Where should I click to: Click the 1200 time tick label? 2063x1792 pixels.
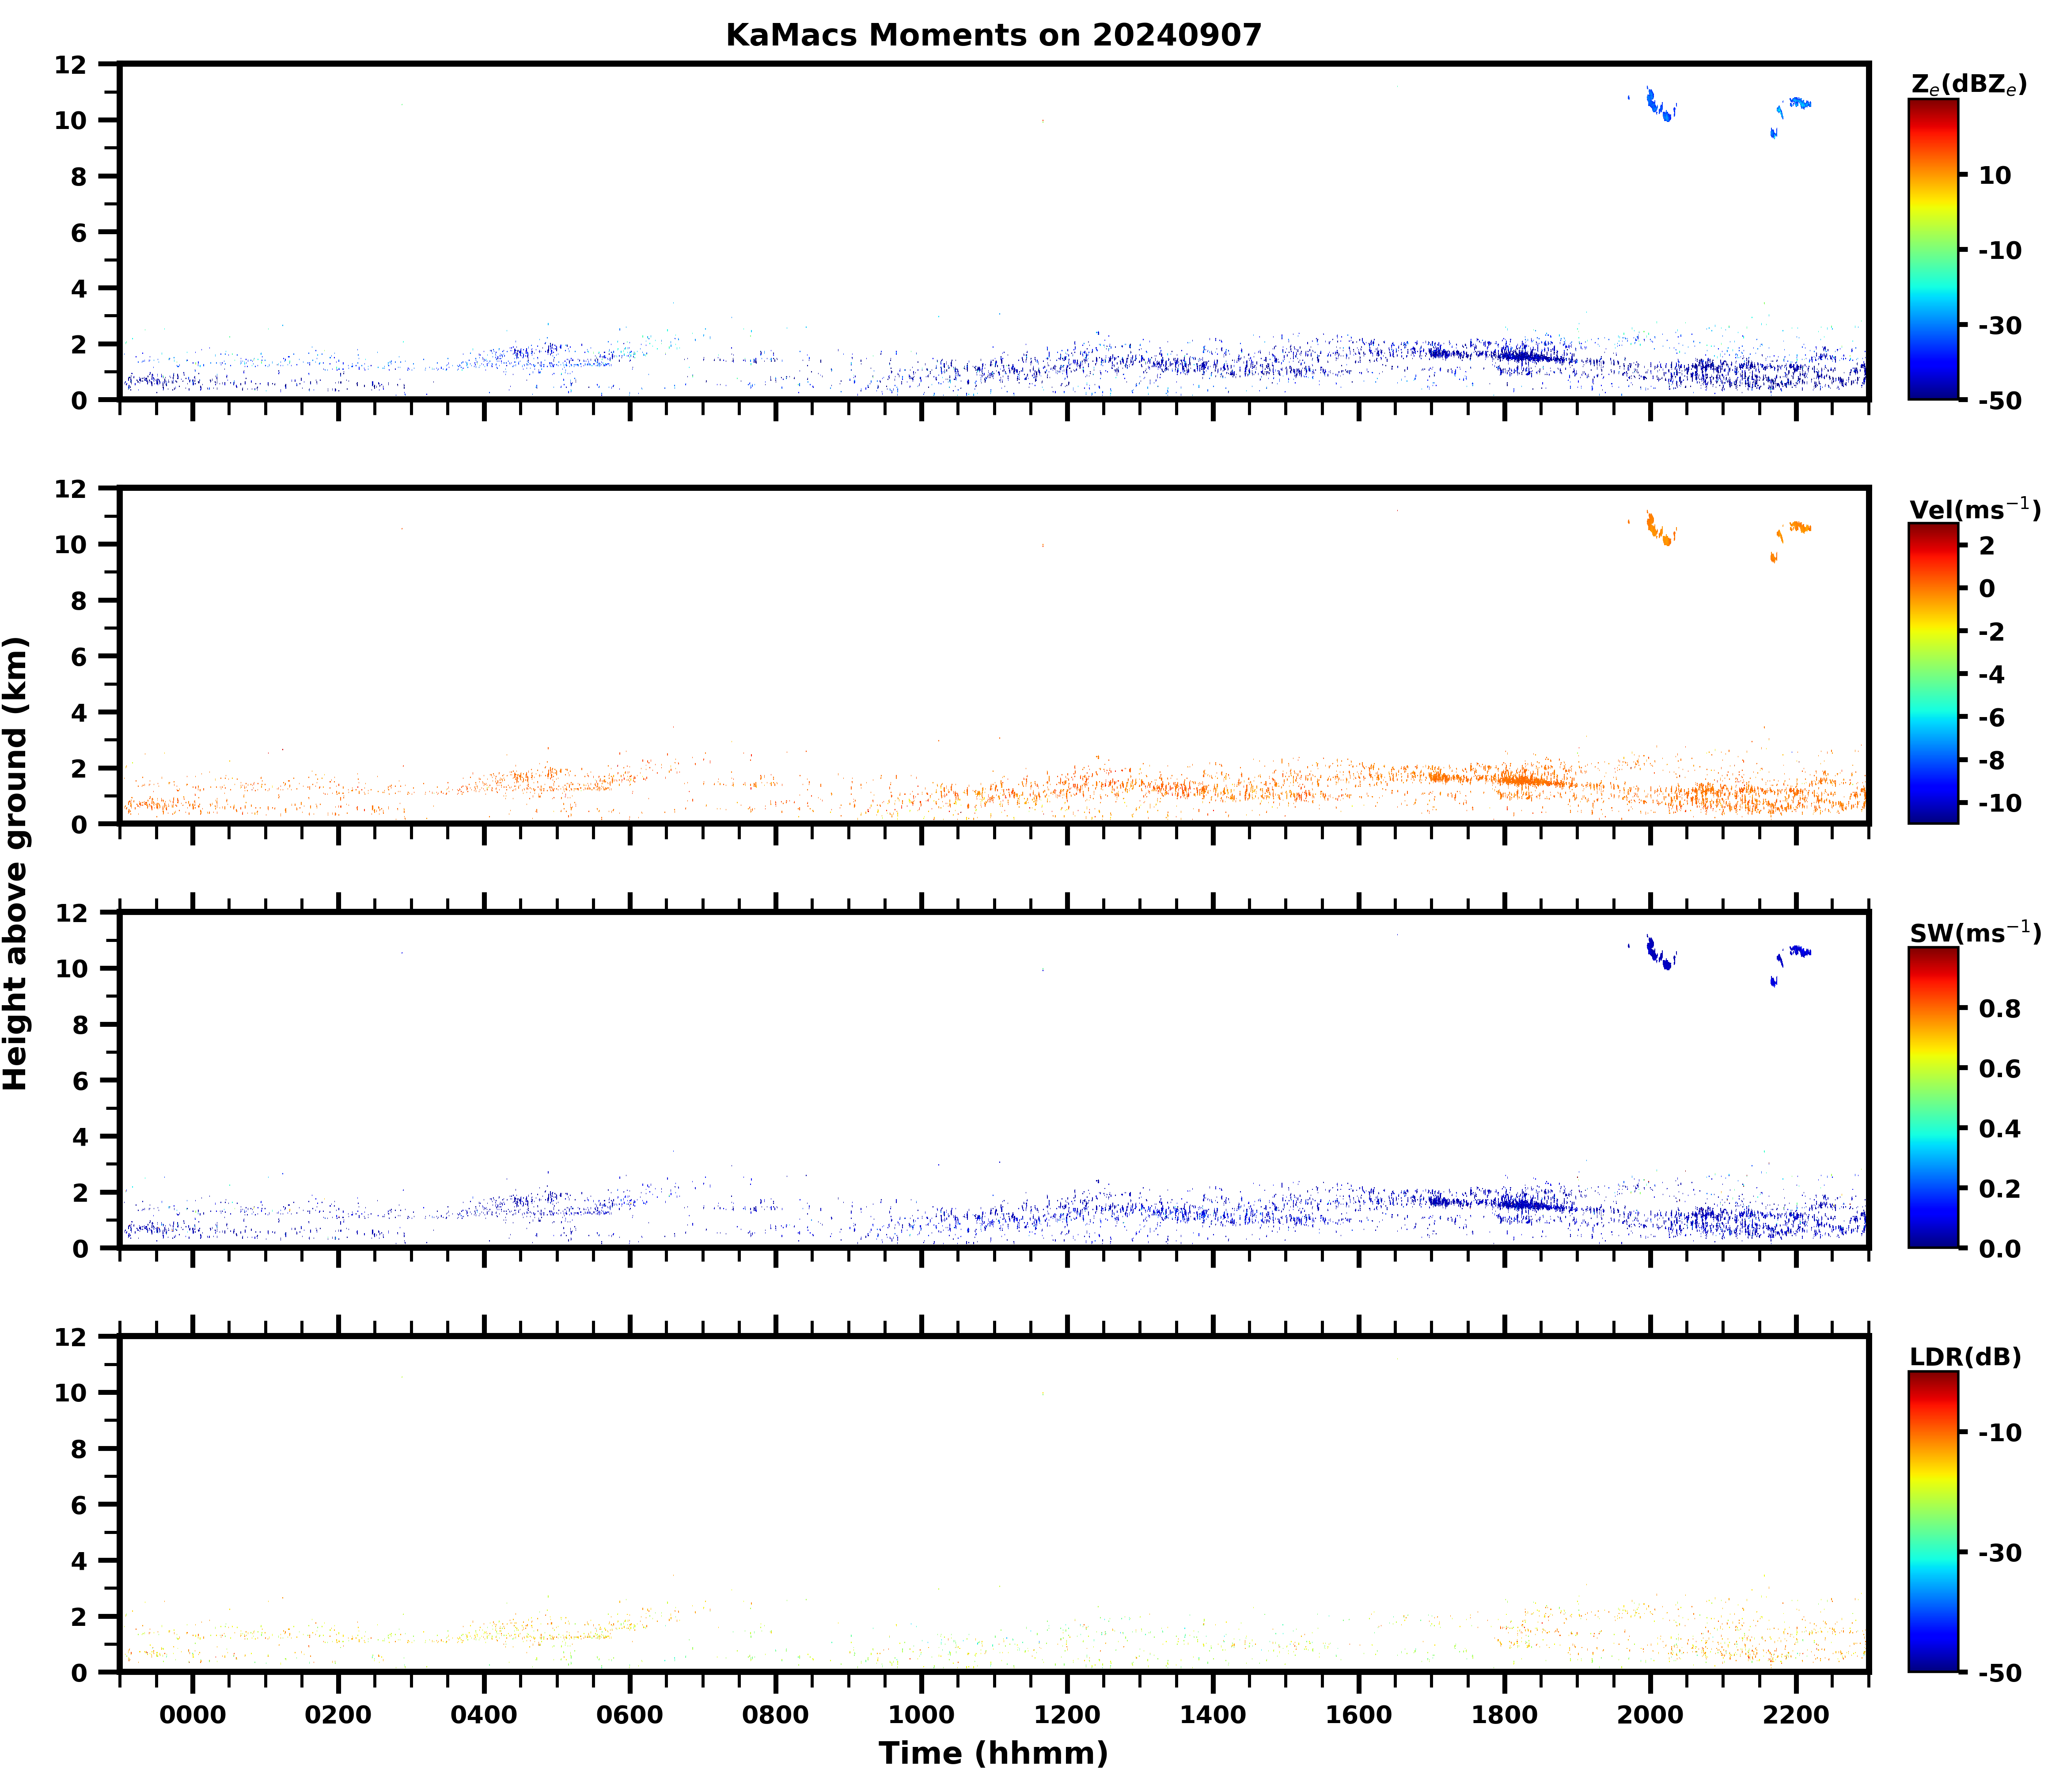1066,1716
